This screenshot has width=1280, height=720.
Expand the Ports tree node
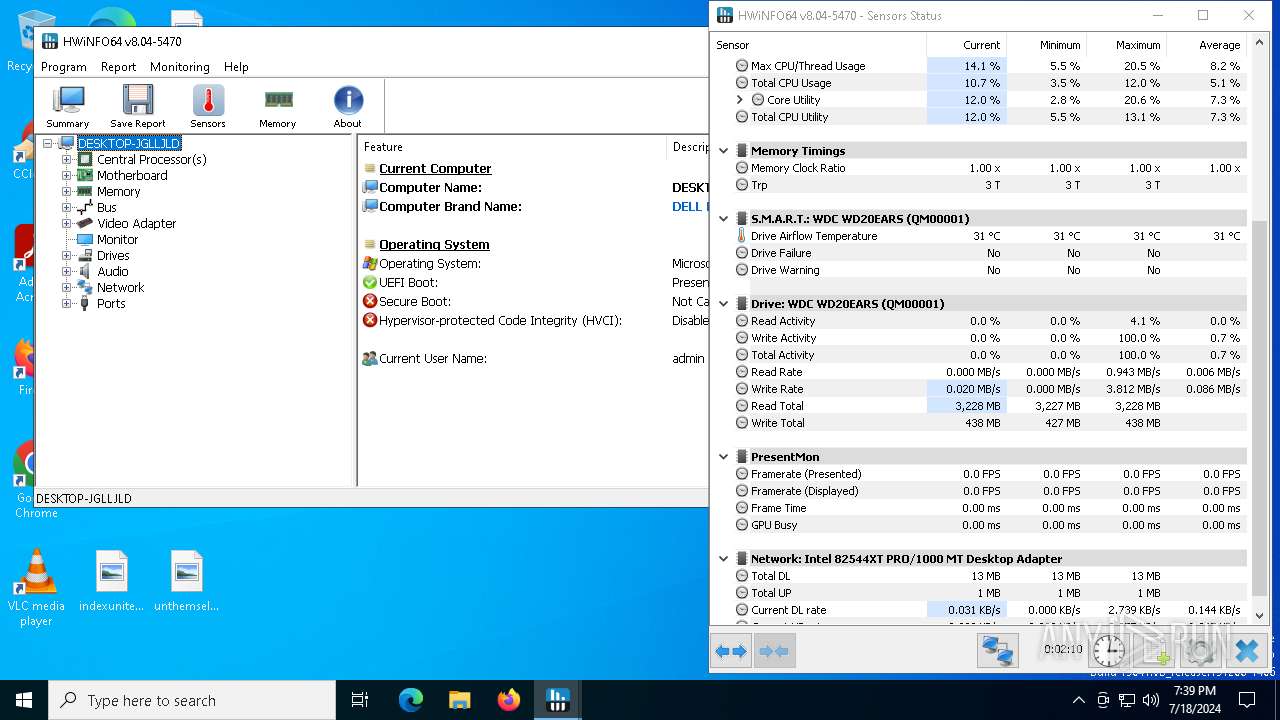pos(67,303)
